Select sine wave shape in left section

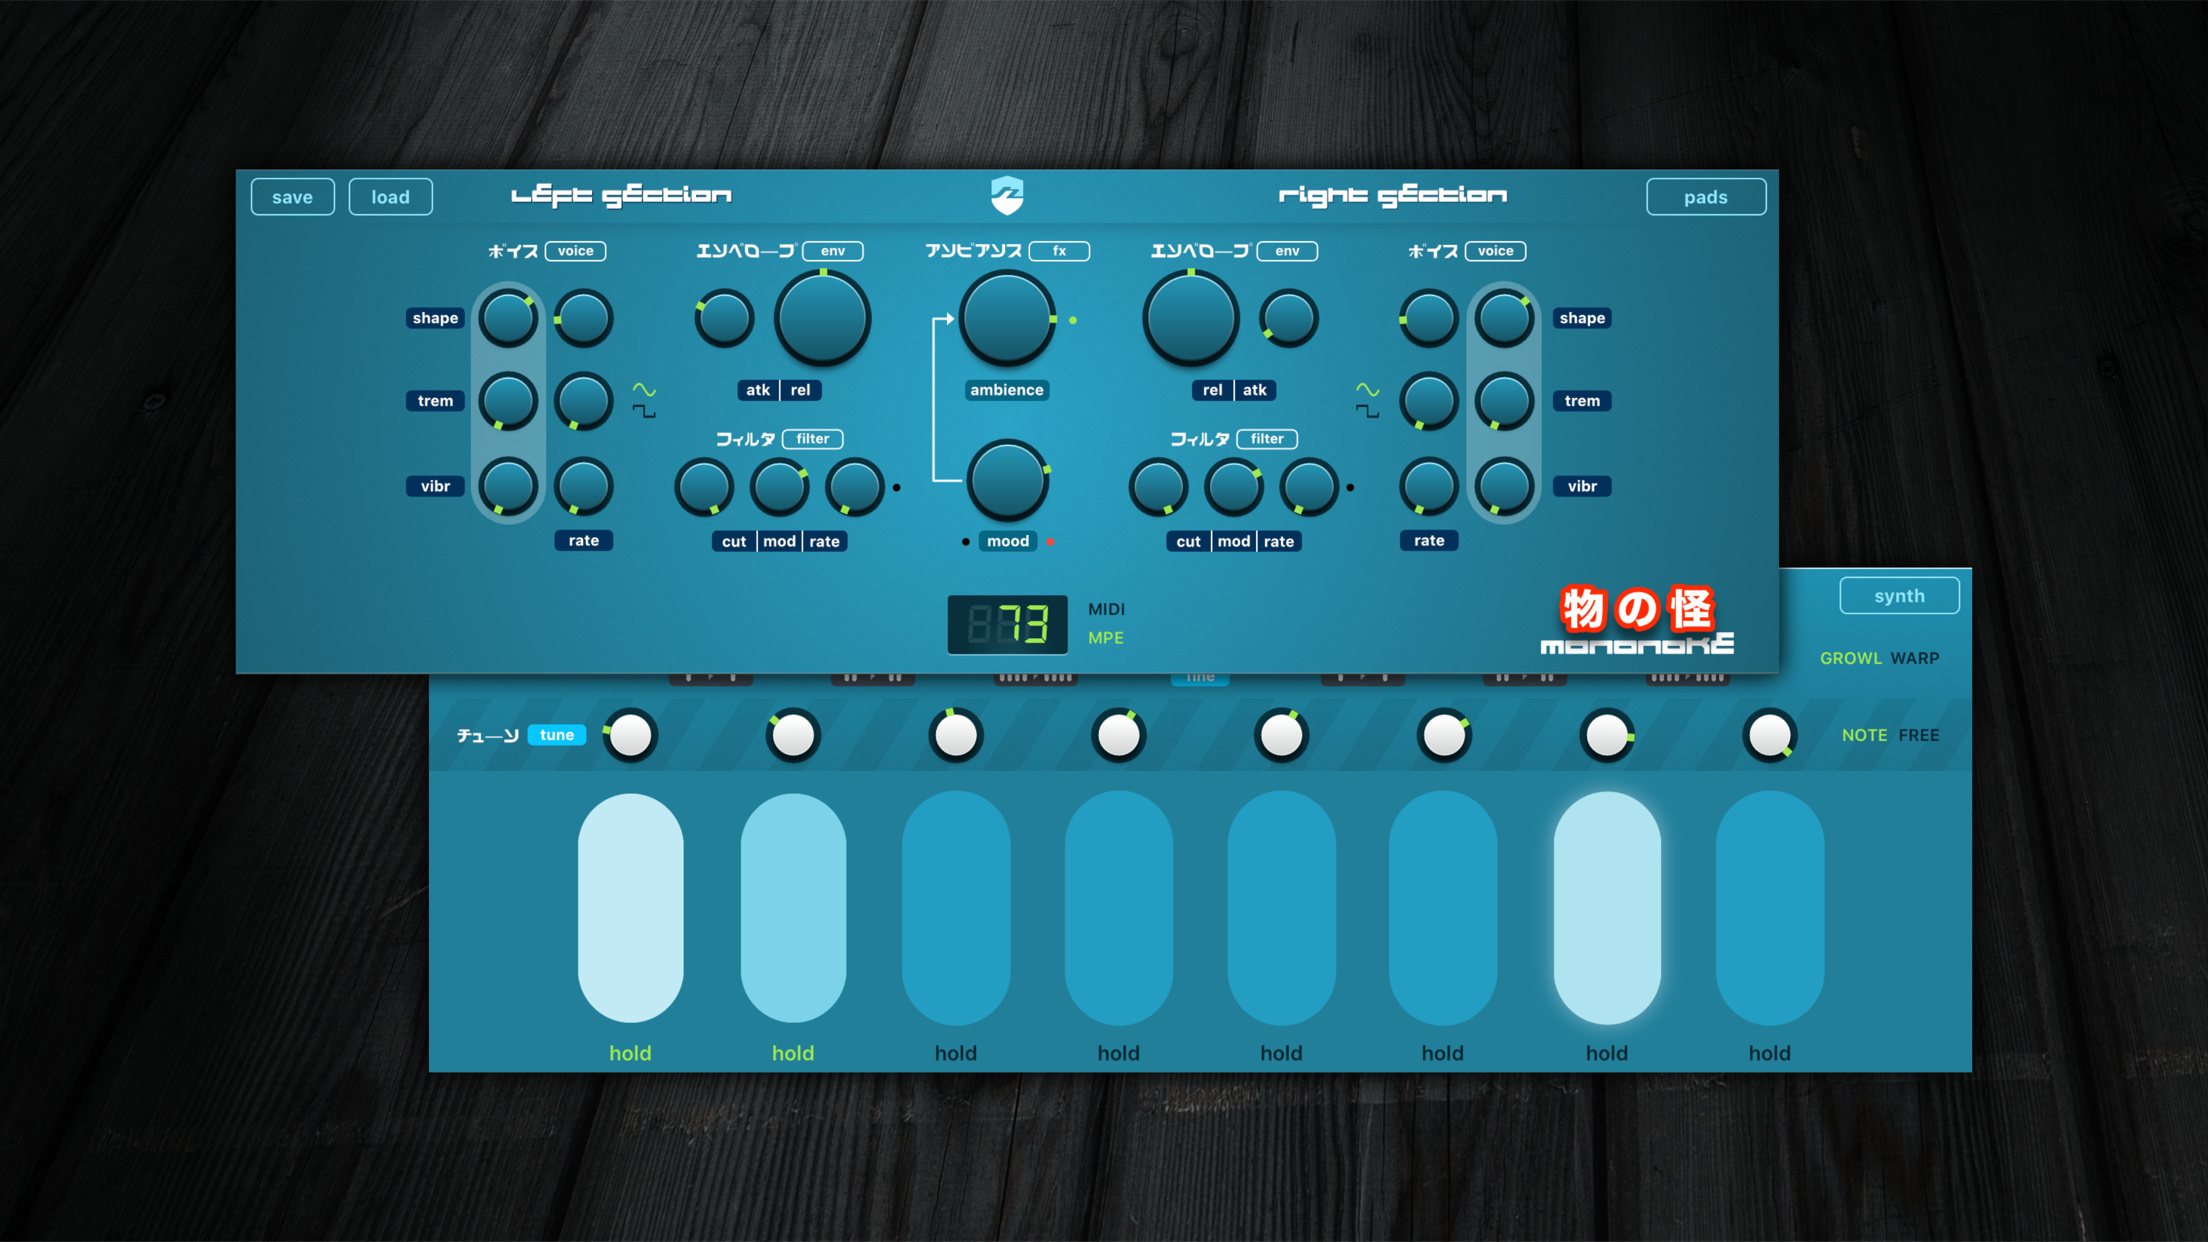click(644, 390)
